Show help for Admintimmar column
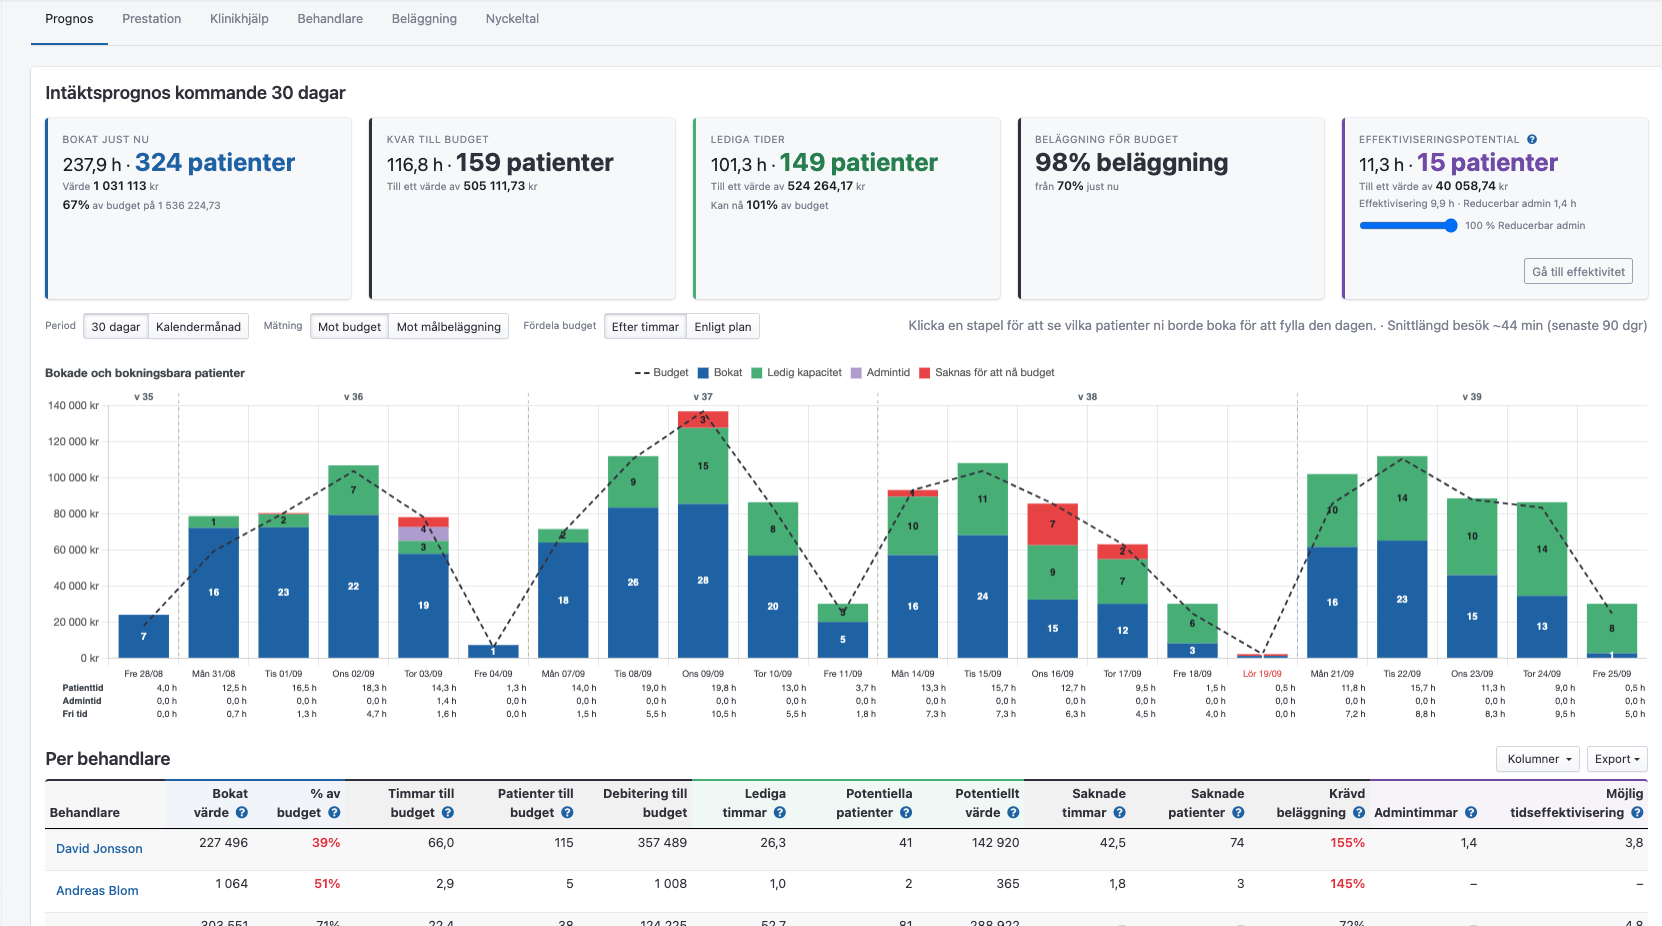 (1471, 813)
